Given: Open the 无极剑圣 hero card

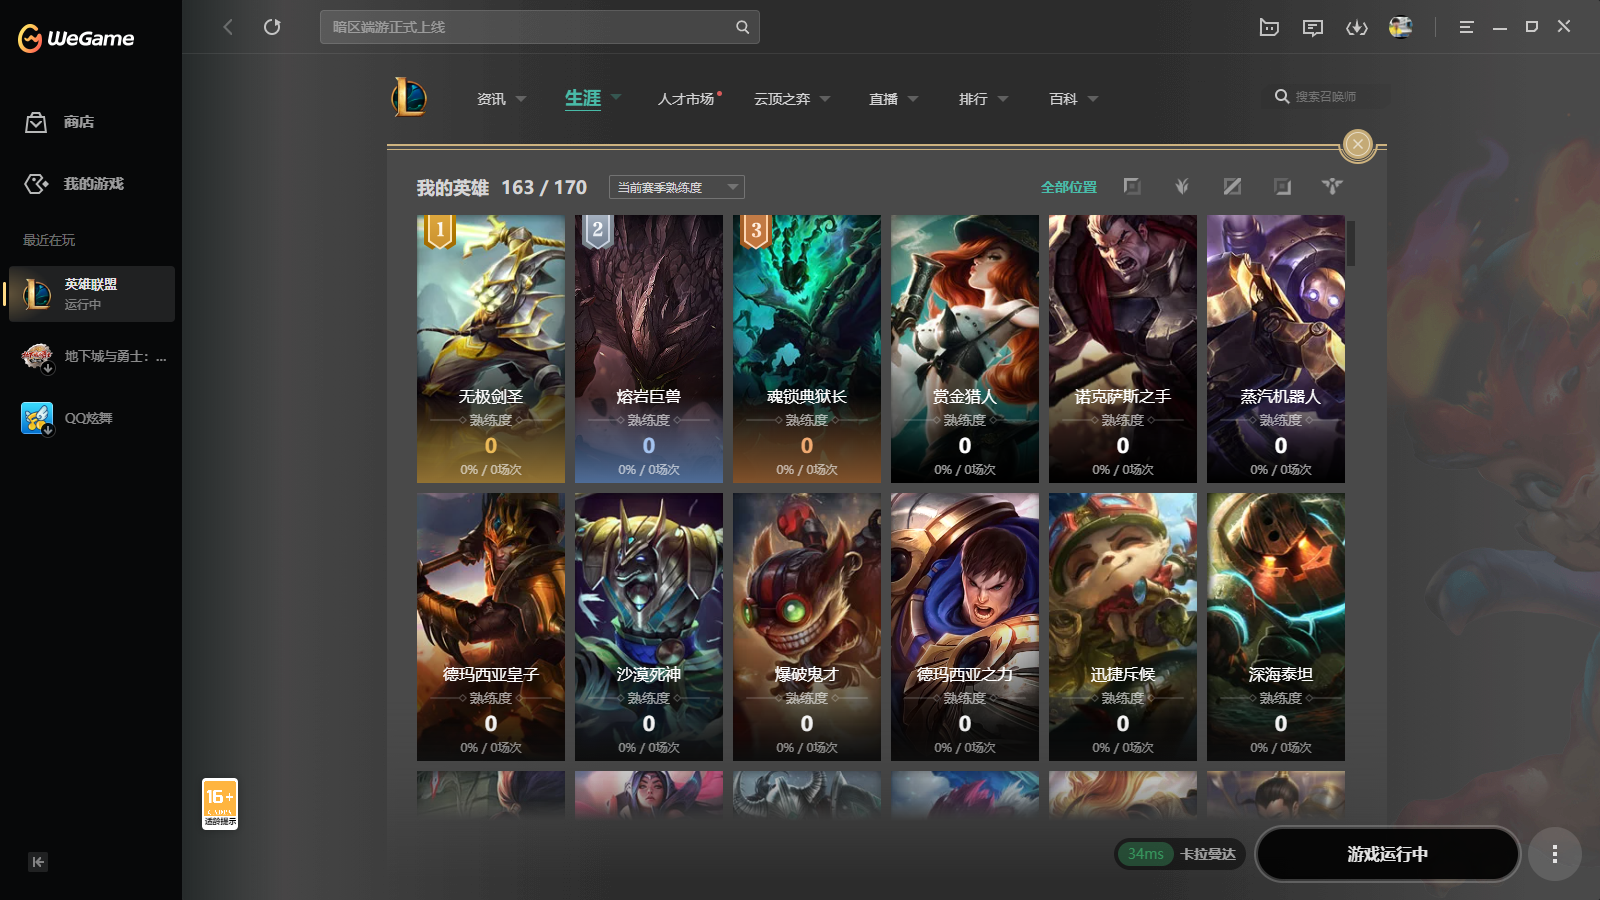Looking at the screenshot, I should pyautogui.click(x=491, y=349).
